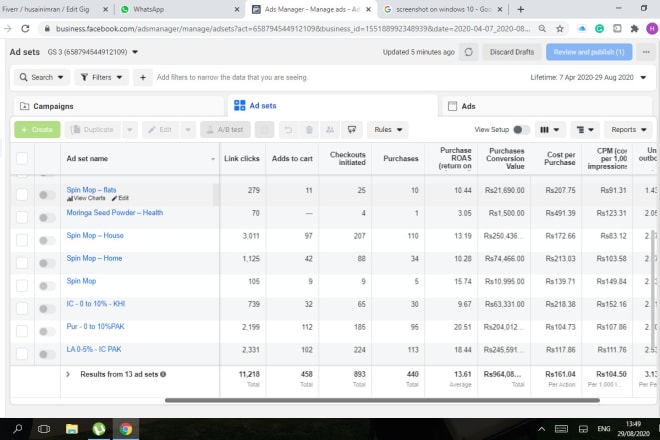Expand Results from 13 ad sets row
This screenshot has height=440, width=660.
[x=68, y=374]
